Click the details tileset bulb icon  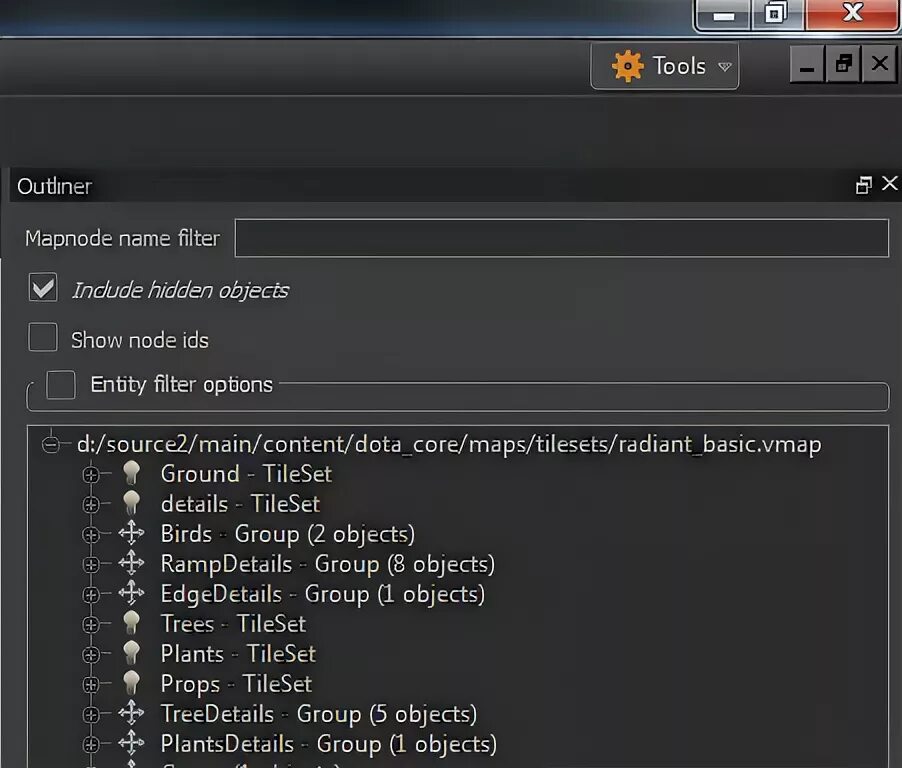click(x=132, y=503)
